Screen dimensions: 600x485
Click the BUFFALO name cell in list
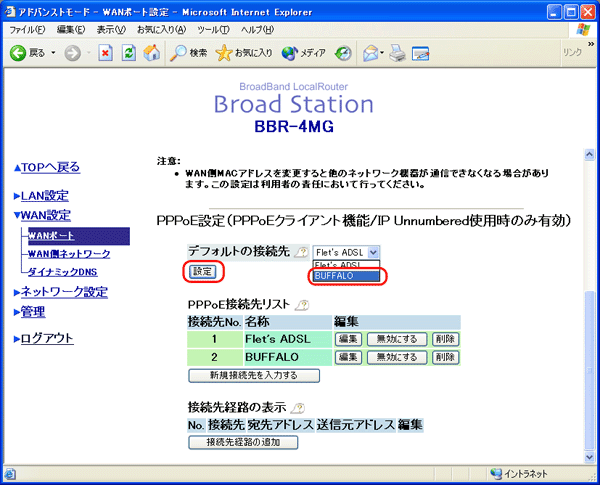[288, 357]
